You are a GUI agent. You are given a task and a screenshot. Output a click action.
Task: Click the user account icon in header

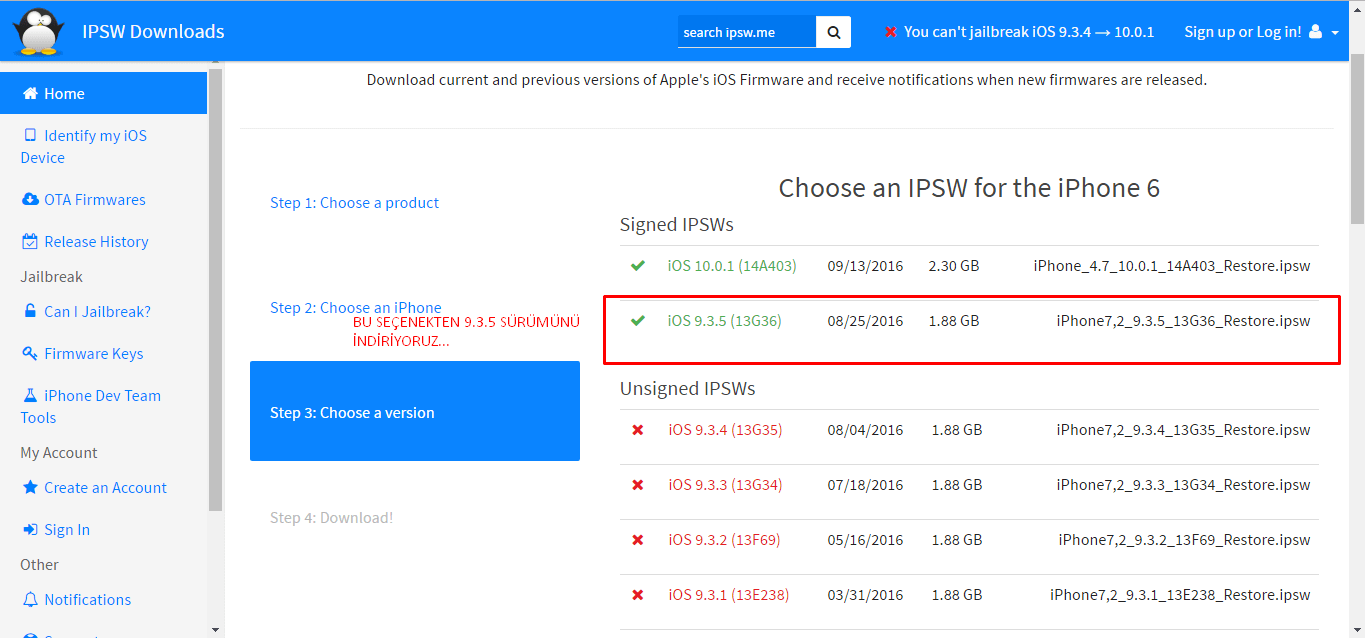click(x=1315, y=32)
